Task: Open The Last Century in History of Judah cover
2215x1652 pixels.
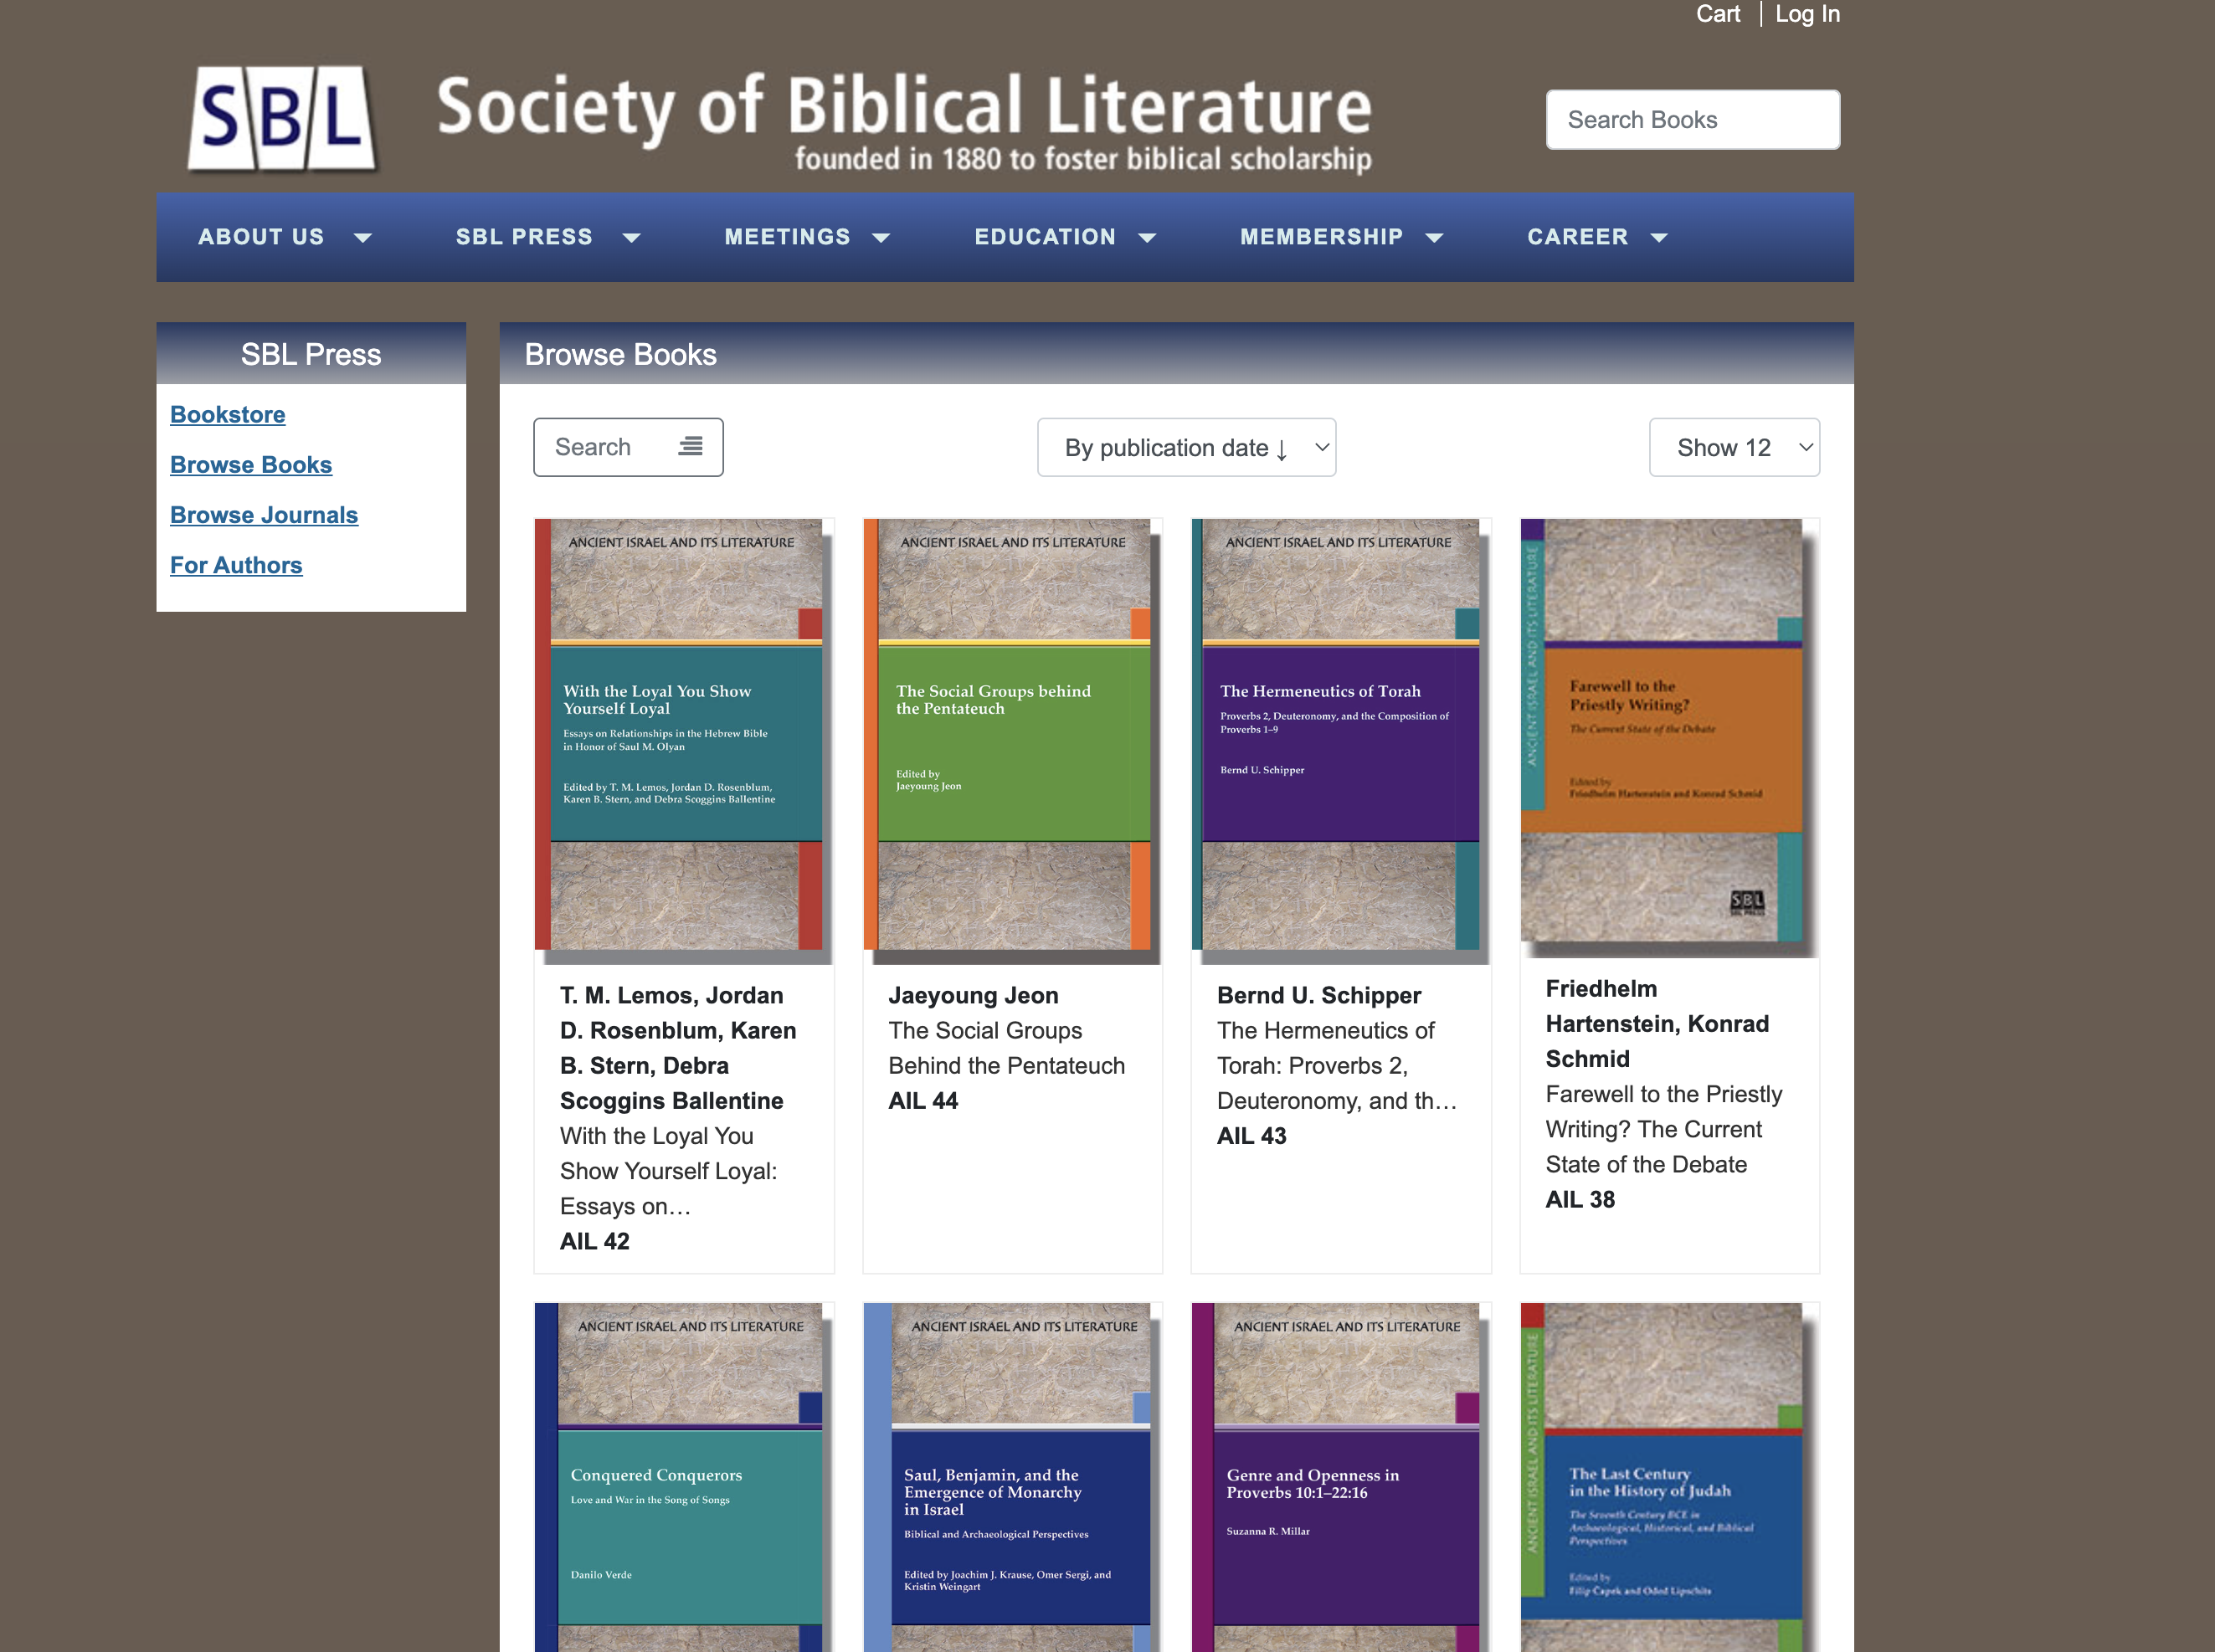Action: click(x=1669, y=1477)
